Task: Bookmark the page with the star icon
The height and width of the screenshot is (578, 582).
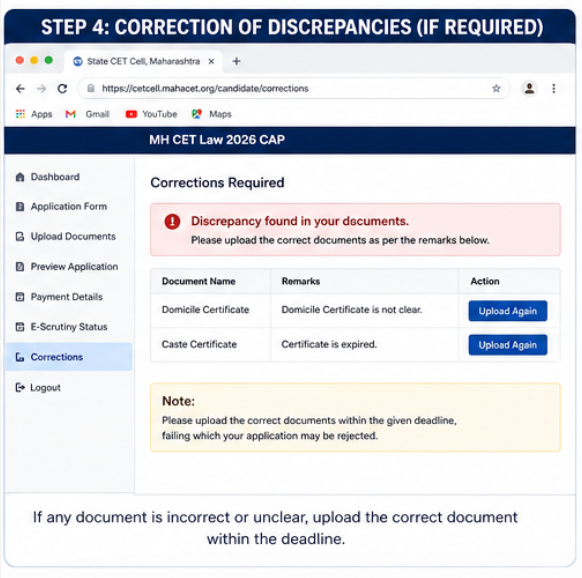Action: click(x=496, y=88)
